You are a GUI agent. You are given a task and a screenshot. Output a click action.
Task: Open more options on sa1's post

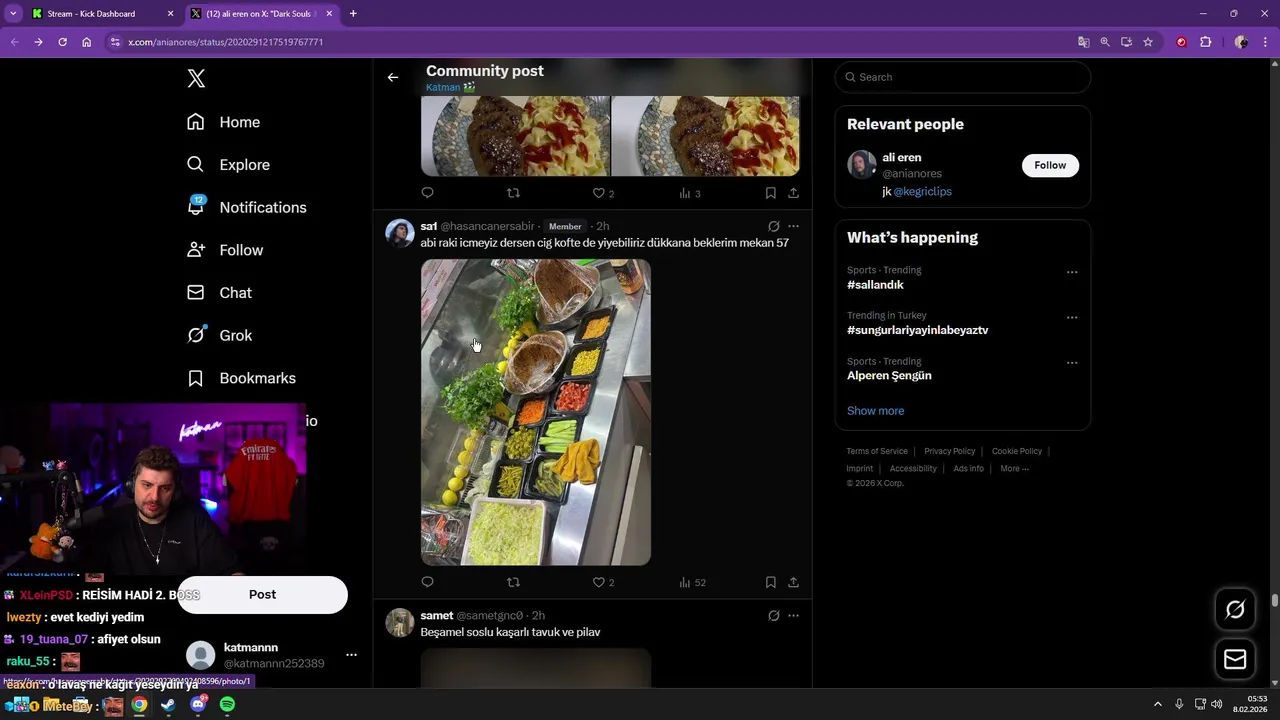(793, 226)
